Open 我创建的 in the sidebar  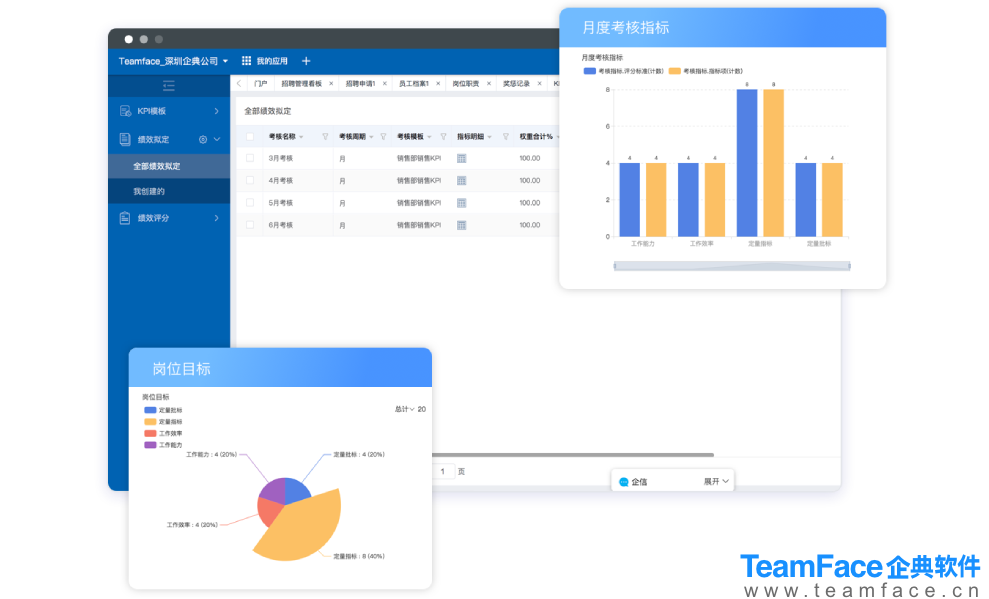click(x=149, y=191)
